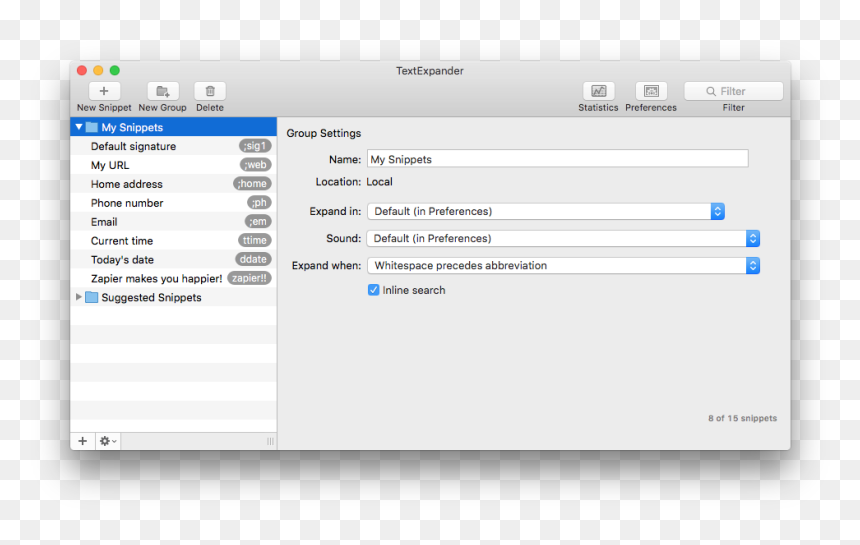Expand the Suggested Snippets group triangle
Screen dimensions: 860x545
click(x=78, y=297)
